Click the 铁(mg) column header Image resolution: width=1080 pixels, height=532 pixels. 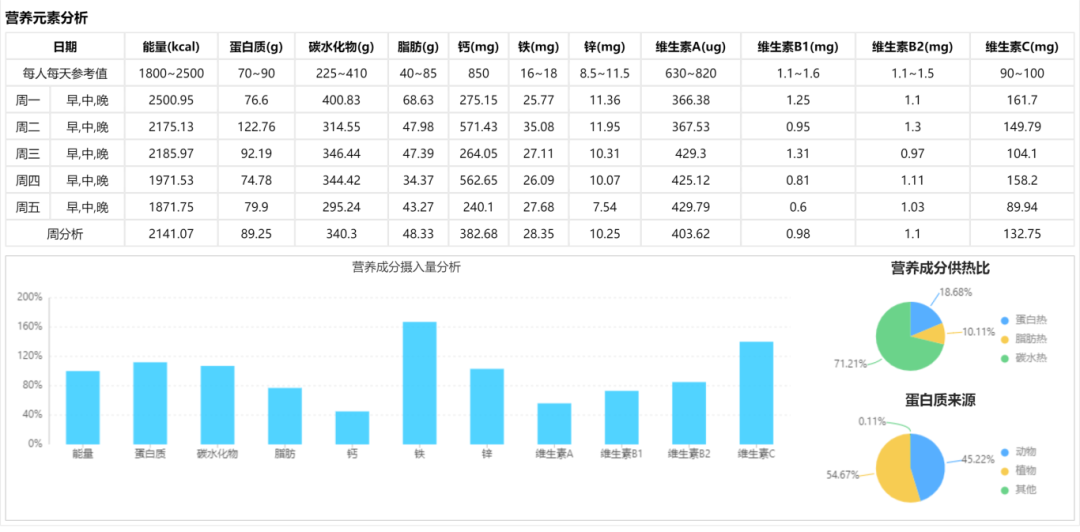tap(538, 47)
